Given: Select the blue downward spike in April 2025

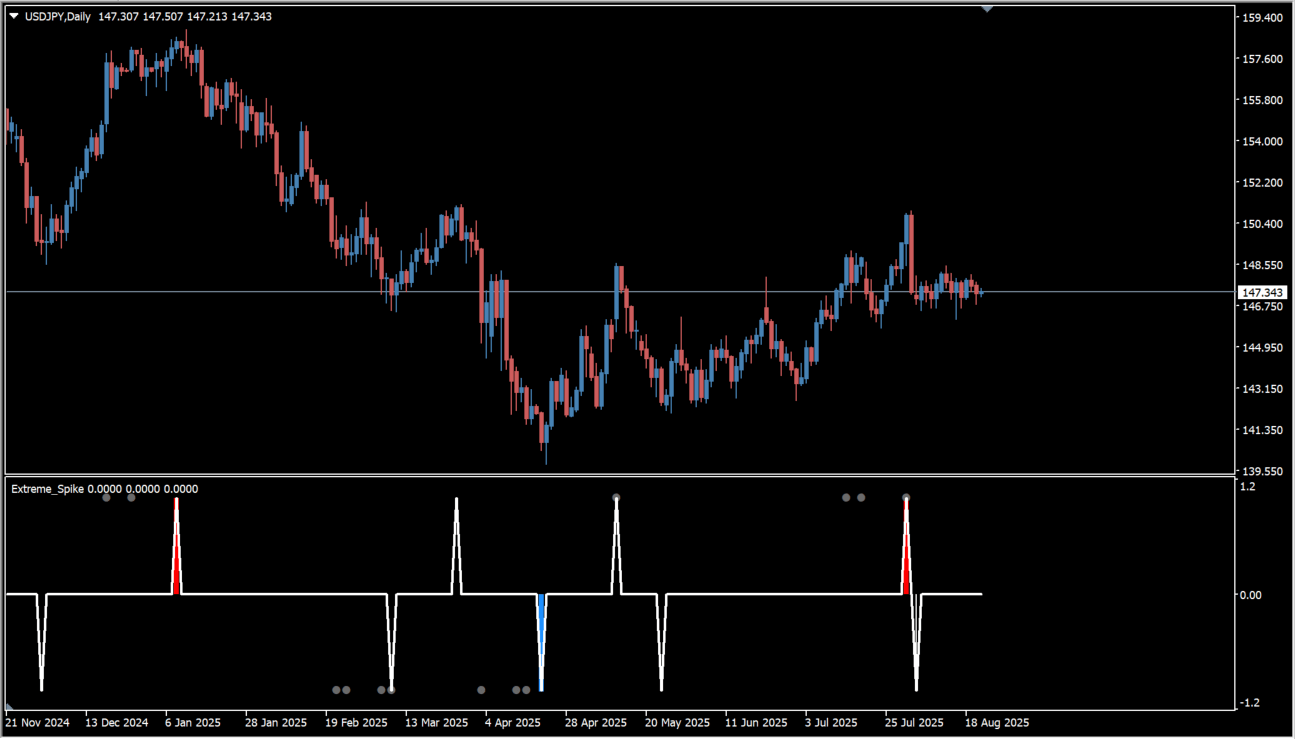Looking at the screenshot, I should coord(541,642).
